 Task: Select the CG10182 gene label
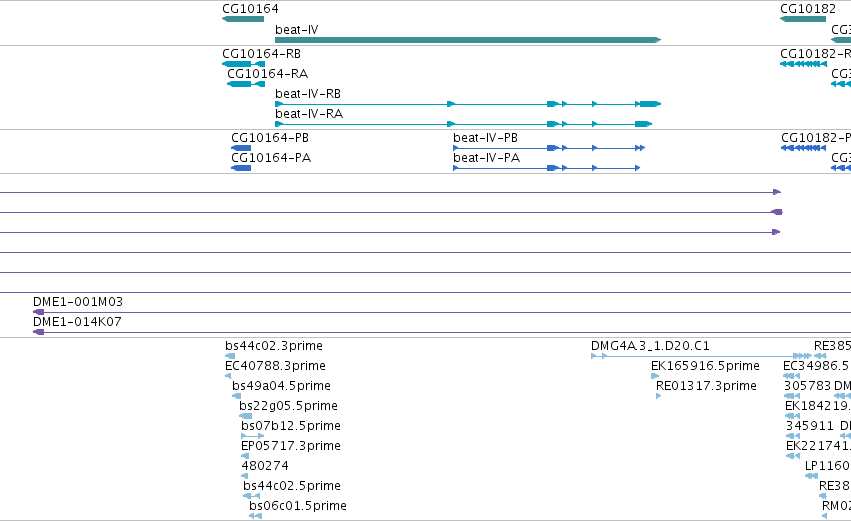coord(808,9)
